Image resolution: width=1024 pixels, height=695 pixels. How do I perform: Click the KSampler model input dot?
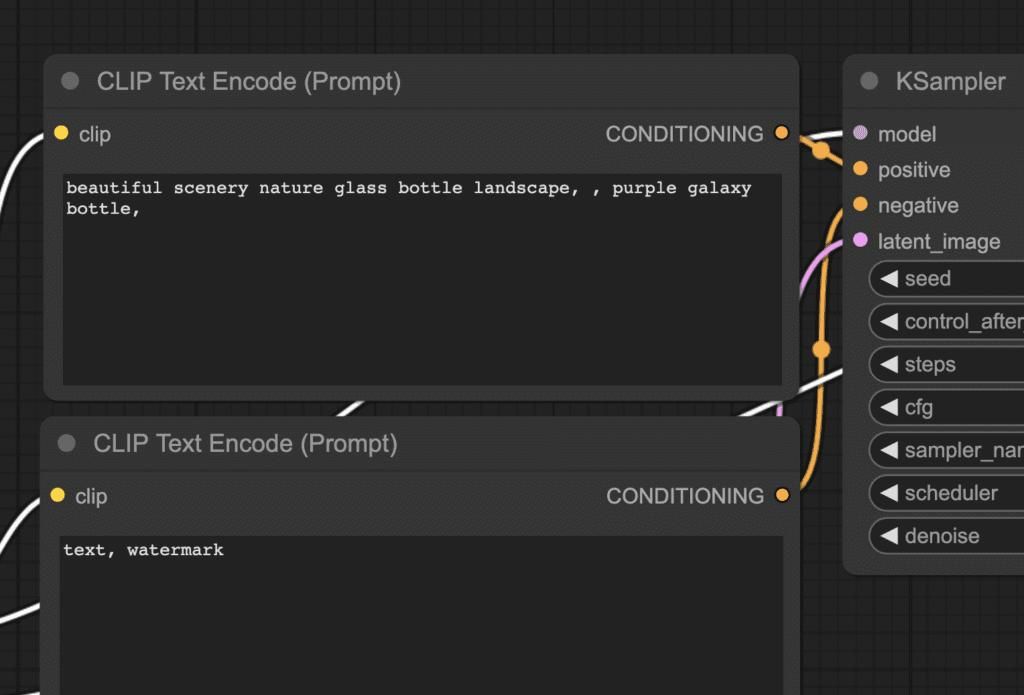(x=860, y=133)
